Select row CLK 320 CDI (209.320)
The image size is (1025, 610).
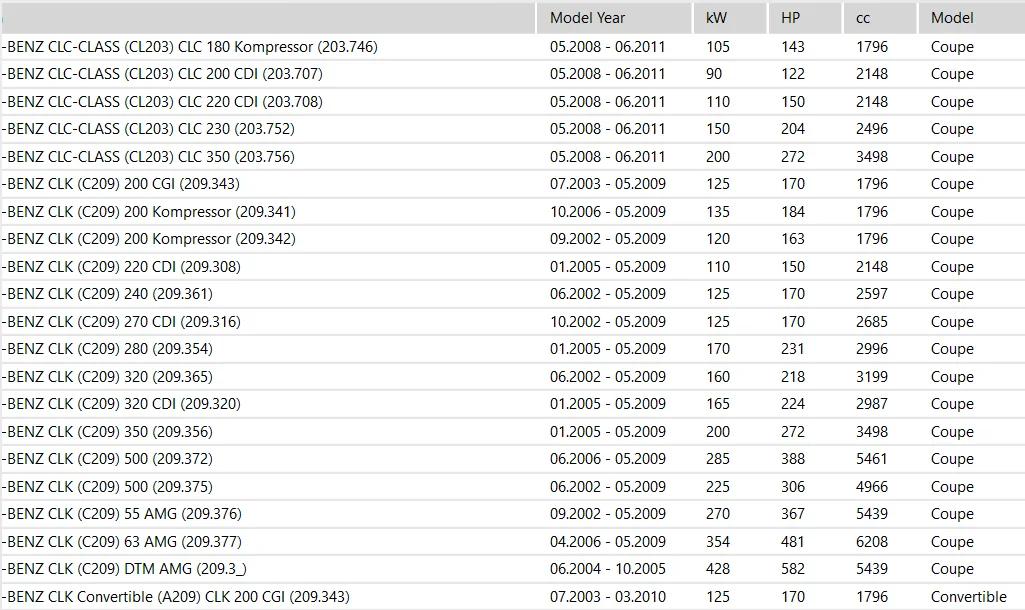click(x=512, y=403)
